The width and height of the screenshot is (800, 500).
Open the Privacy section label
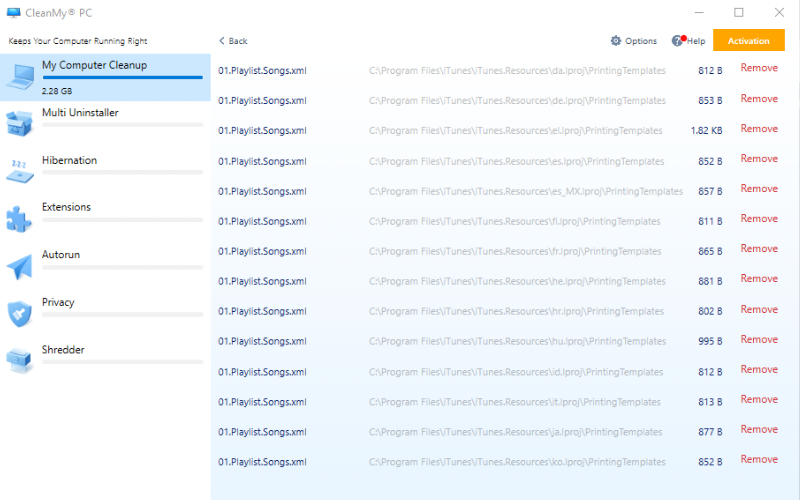tap(58, 302)
